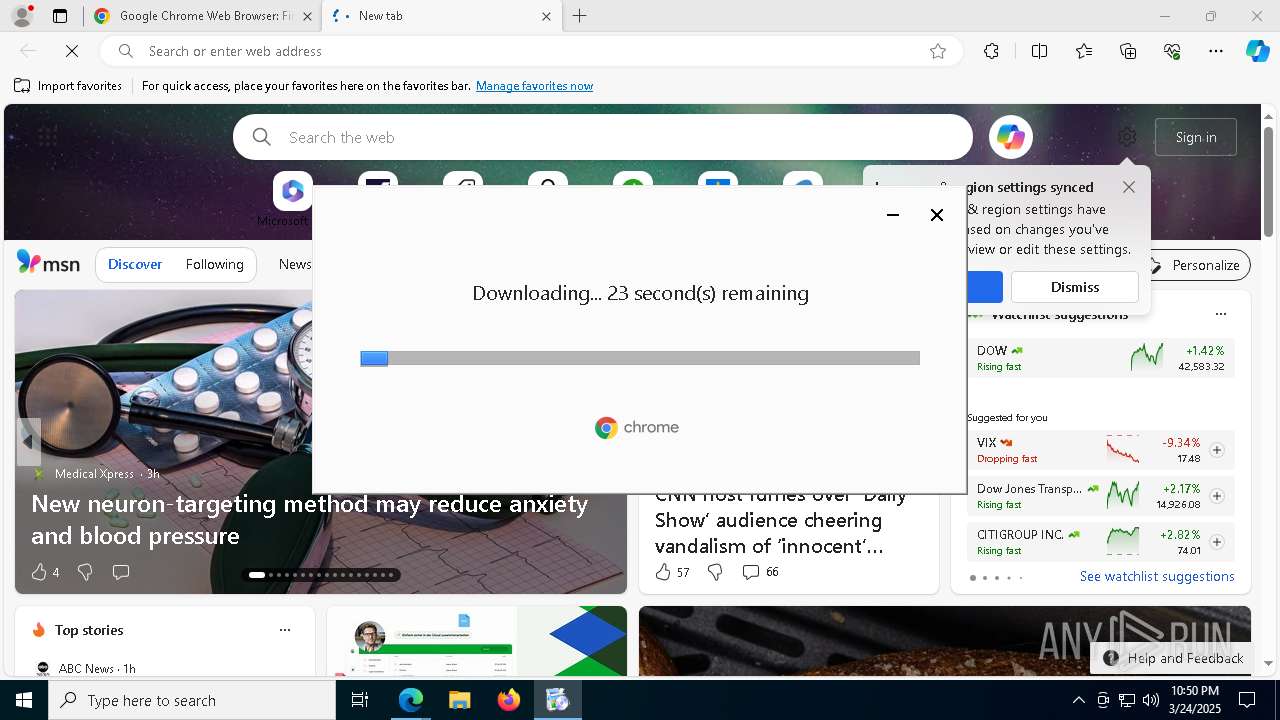Click the Sign in button
Screen dimensions: 1280x720
click(1196, 137)
